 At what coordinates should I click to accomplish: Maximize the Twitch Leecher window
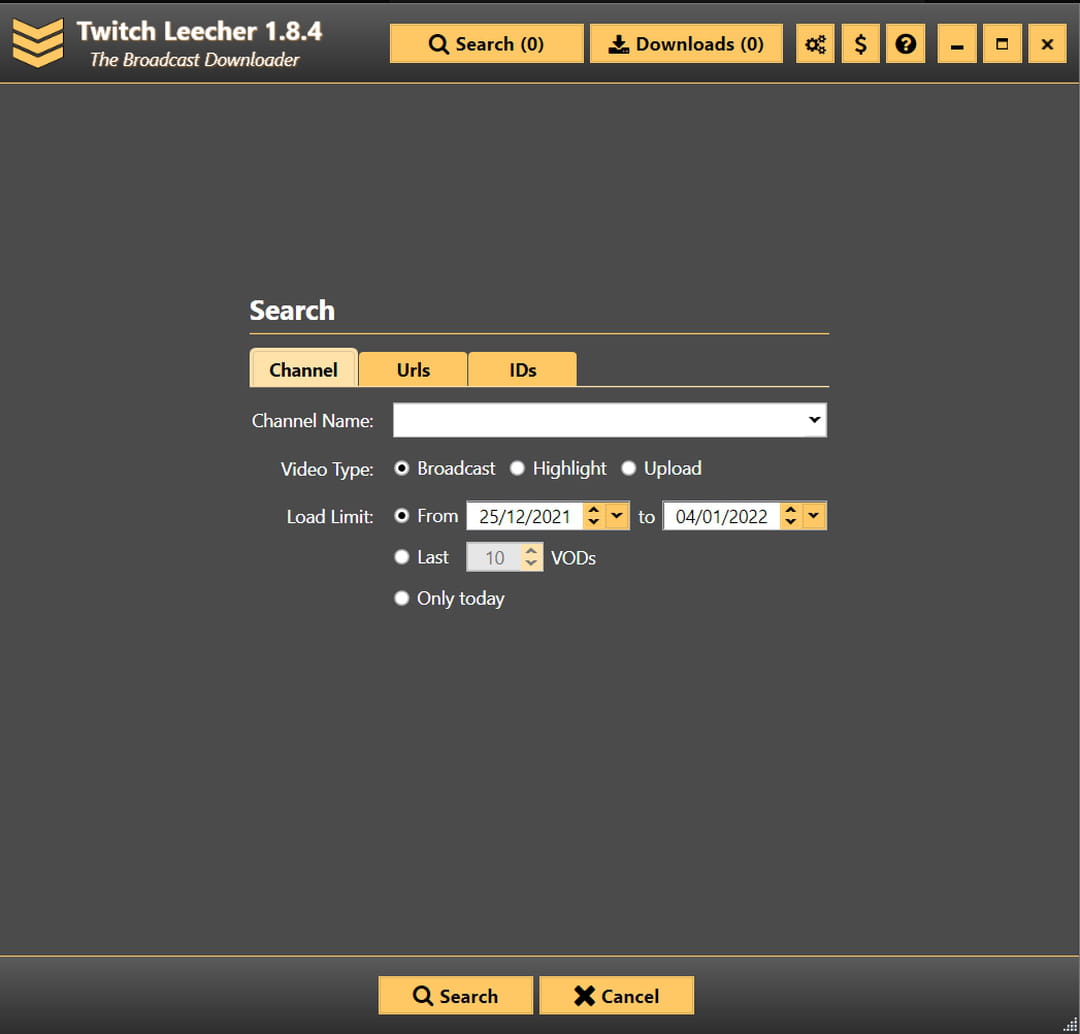[1002, 44]
